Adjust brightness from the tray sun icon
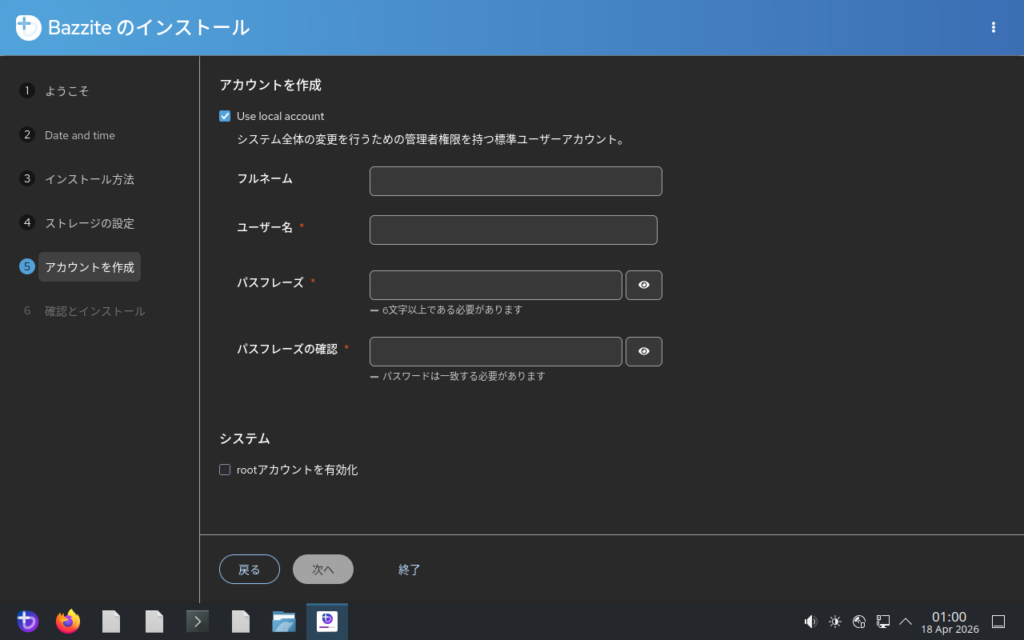This screenshot has height=640, width=1024. (835, 622)
